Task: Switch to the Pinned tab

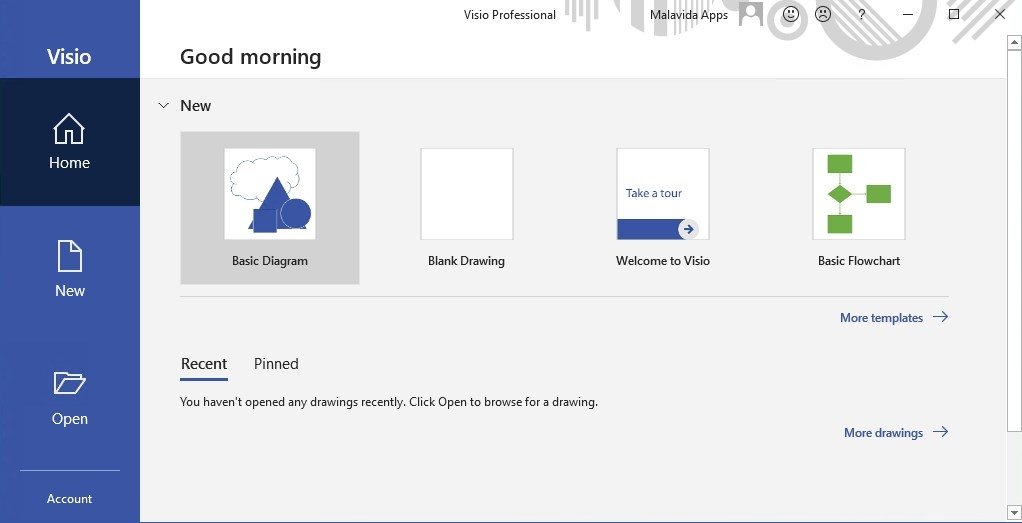Action: (276, 364)
